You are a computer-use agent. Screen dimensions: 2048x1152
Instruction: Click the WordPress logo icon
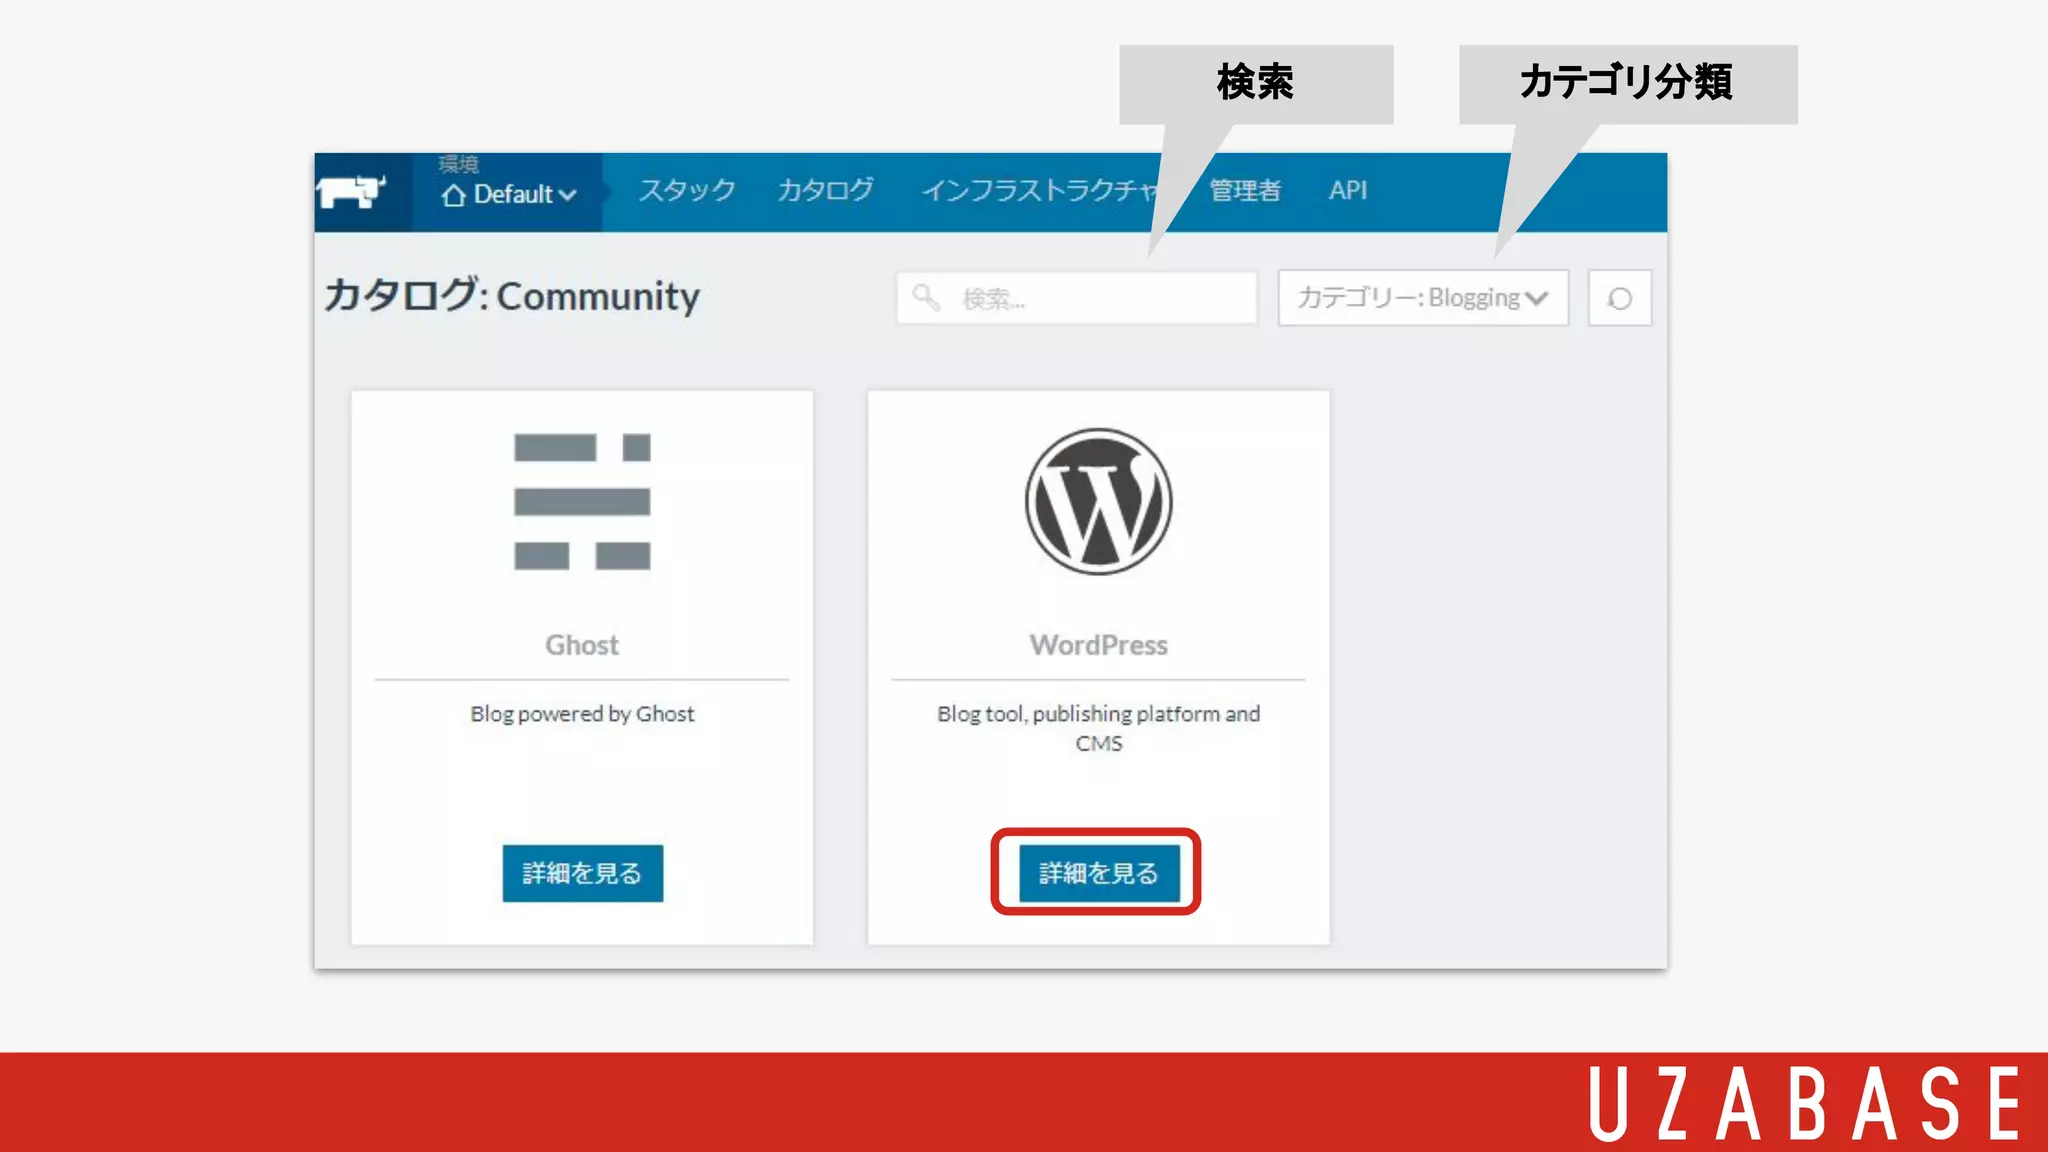[1098, 502]
